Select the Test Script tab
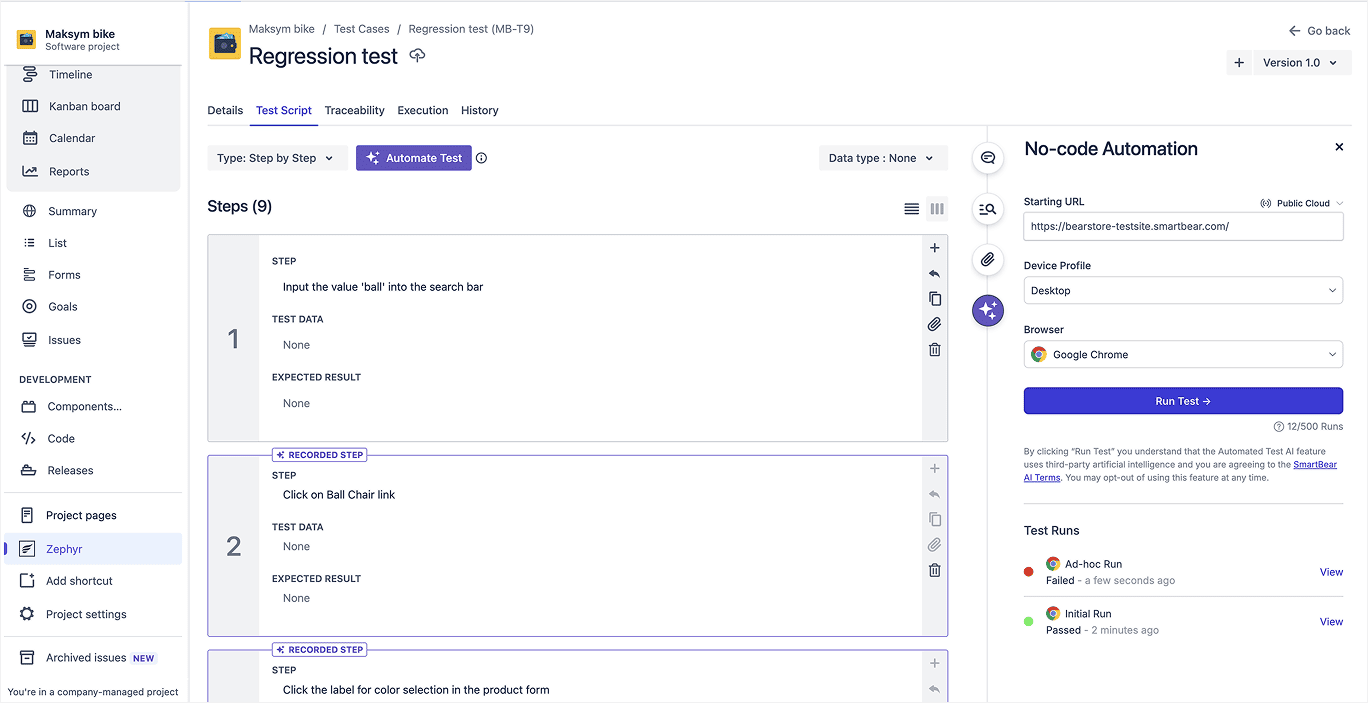 tap(284, 110)
